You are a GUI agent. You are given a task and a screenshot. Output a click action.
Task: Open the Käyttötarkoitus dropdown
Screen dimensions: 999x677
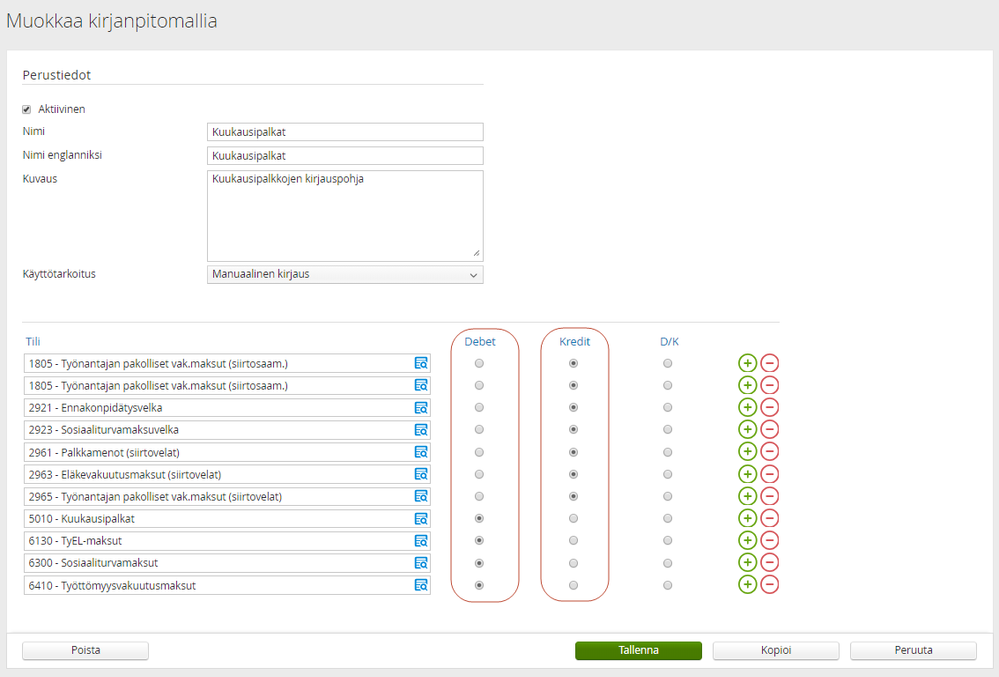[345, 274]
